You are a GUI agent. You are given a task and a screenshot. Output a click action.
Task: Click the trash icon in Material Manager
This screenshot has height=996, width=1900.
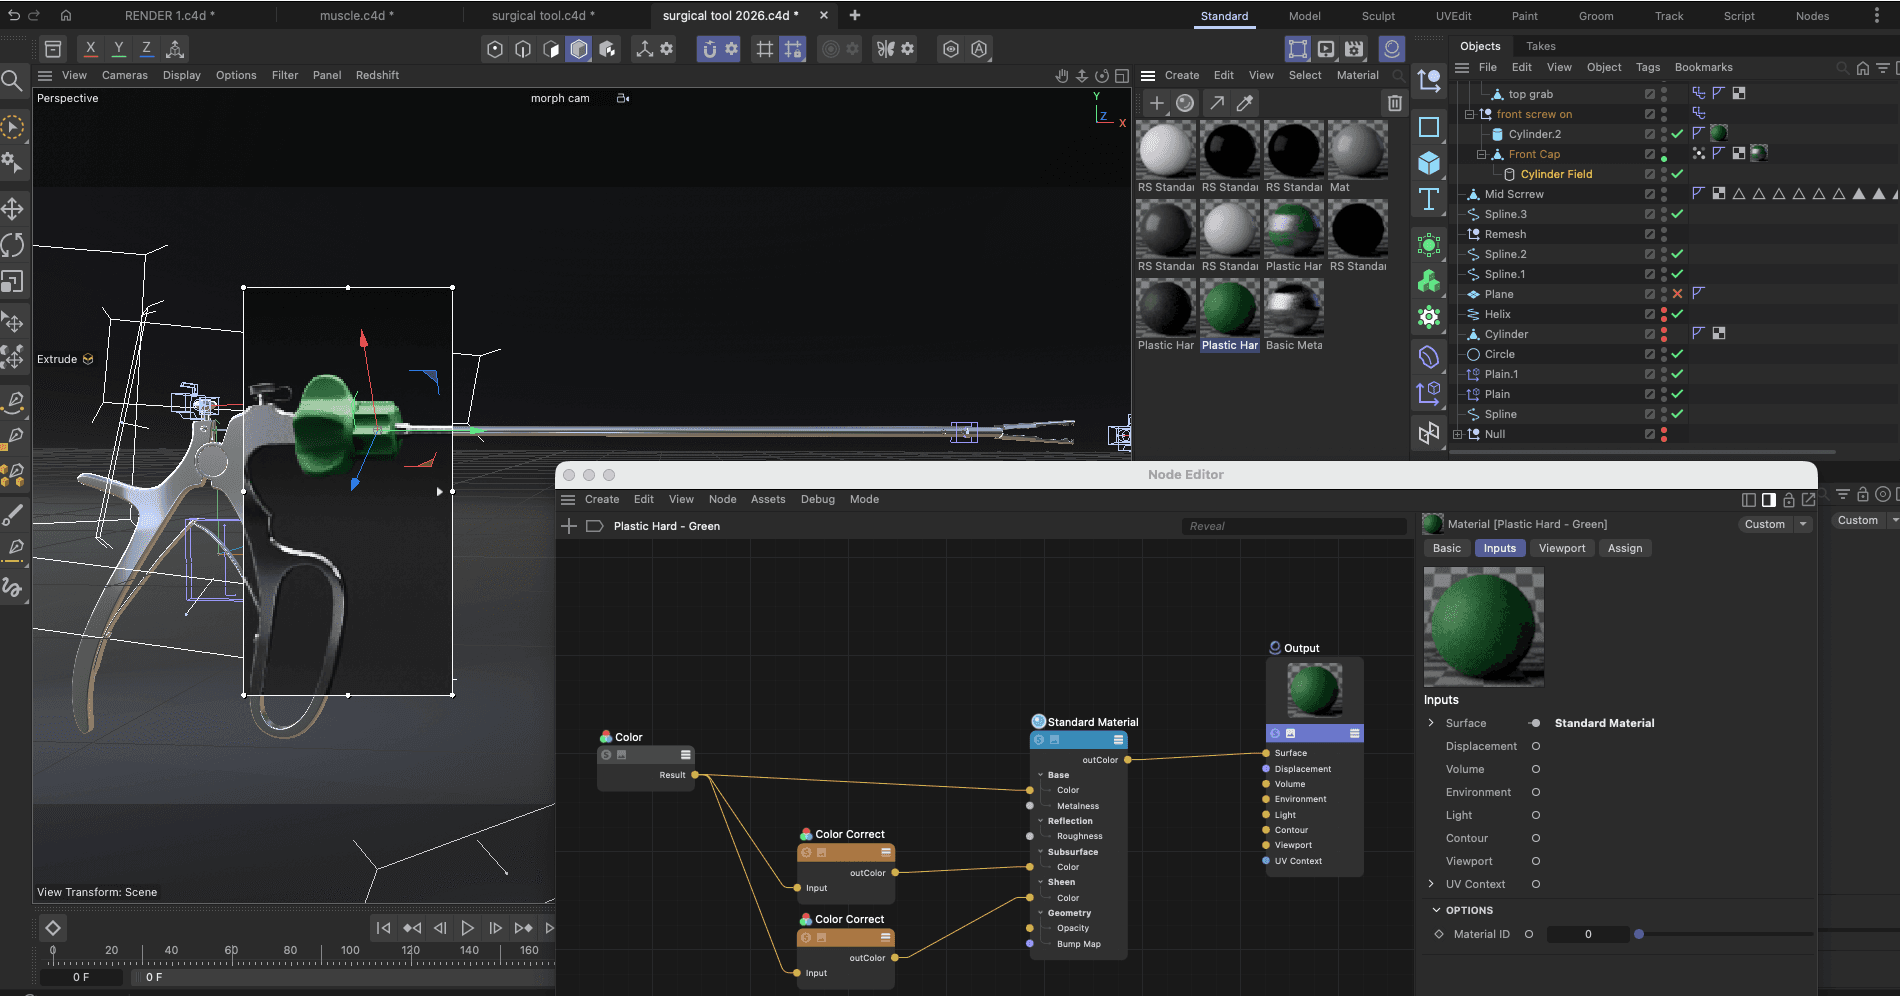pyautogui.click(x=1394, y=103)
